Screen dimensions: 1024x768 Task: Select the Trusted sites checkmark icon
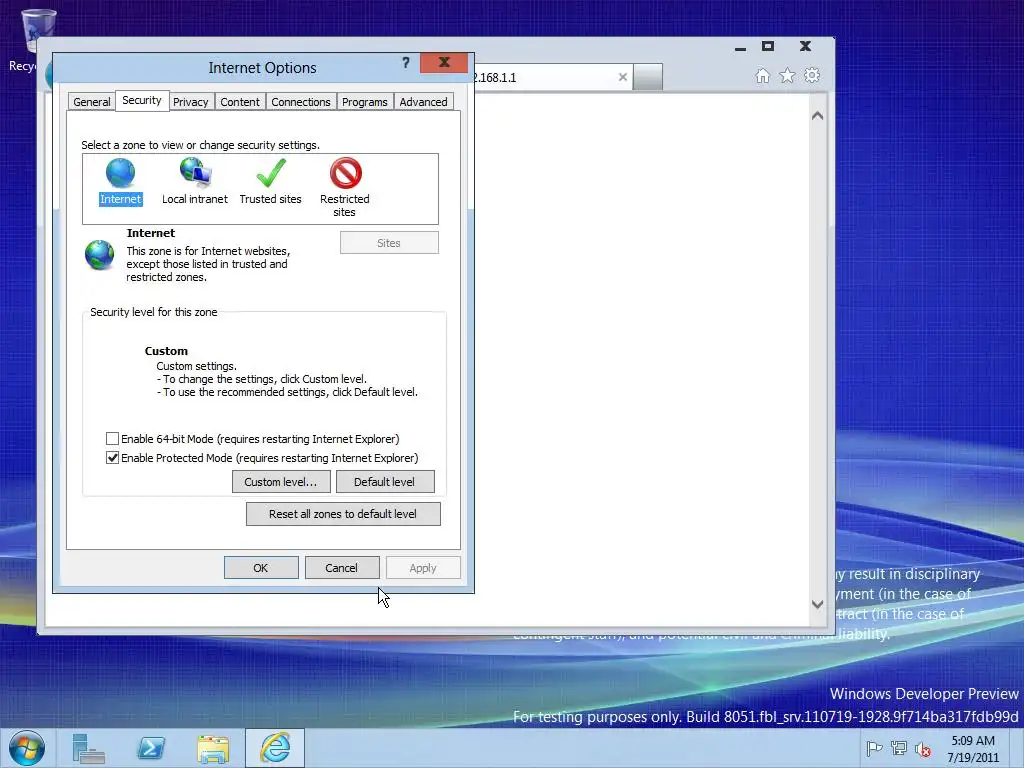click(x=271, y=173)
